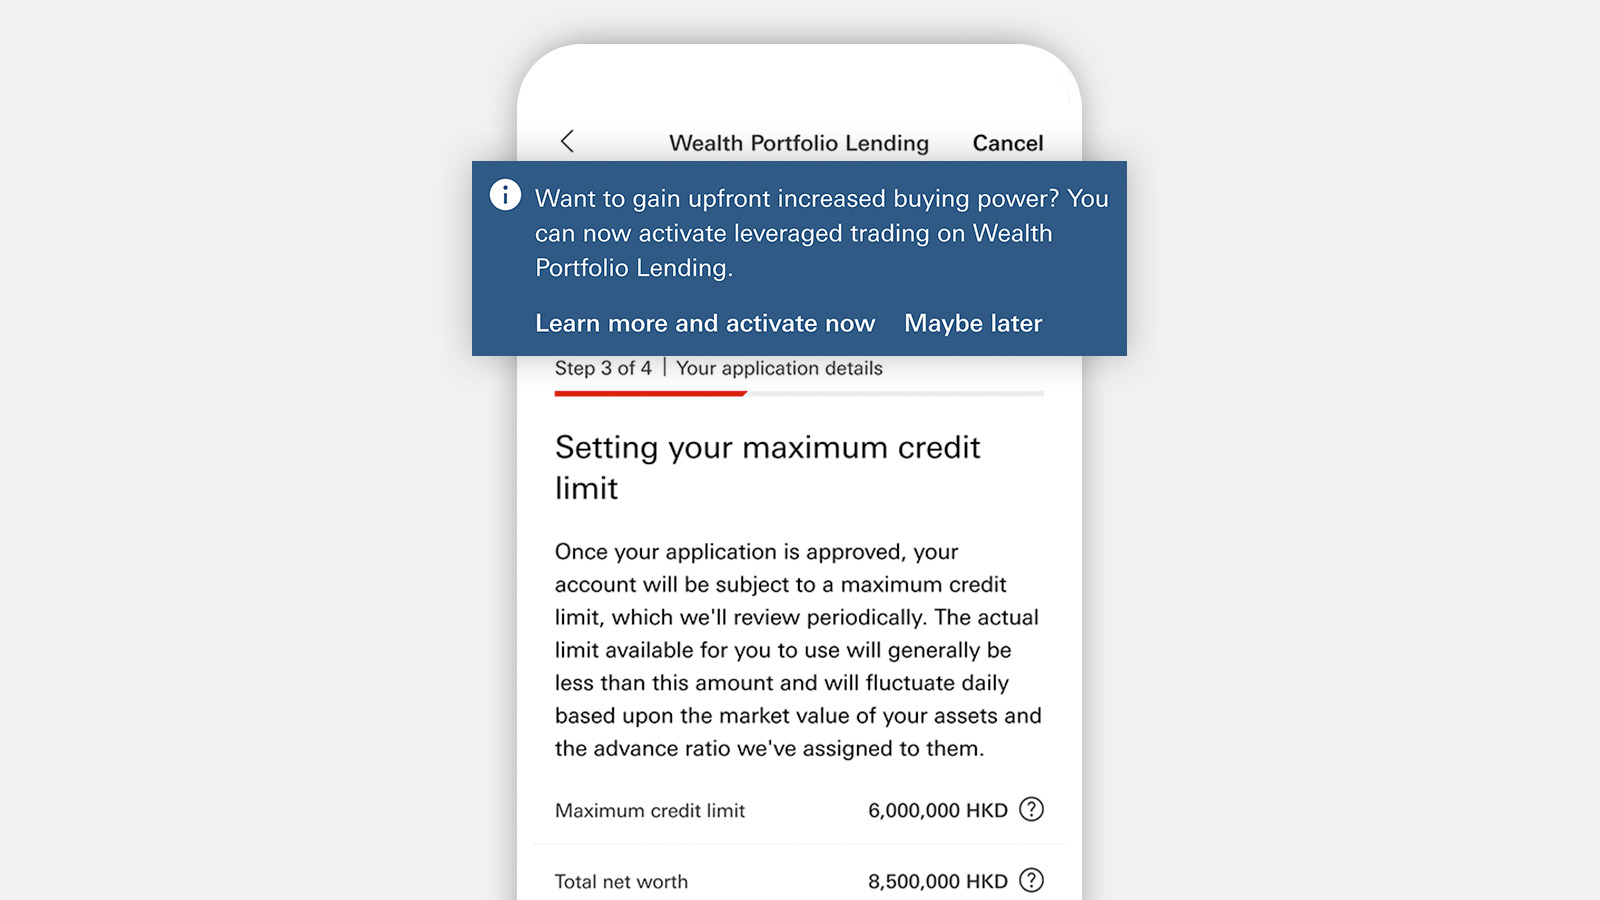Click the grey unfilled progress bar portion

coord(895,393)
